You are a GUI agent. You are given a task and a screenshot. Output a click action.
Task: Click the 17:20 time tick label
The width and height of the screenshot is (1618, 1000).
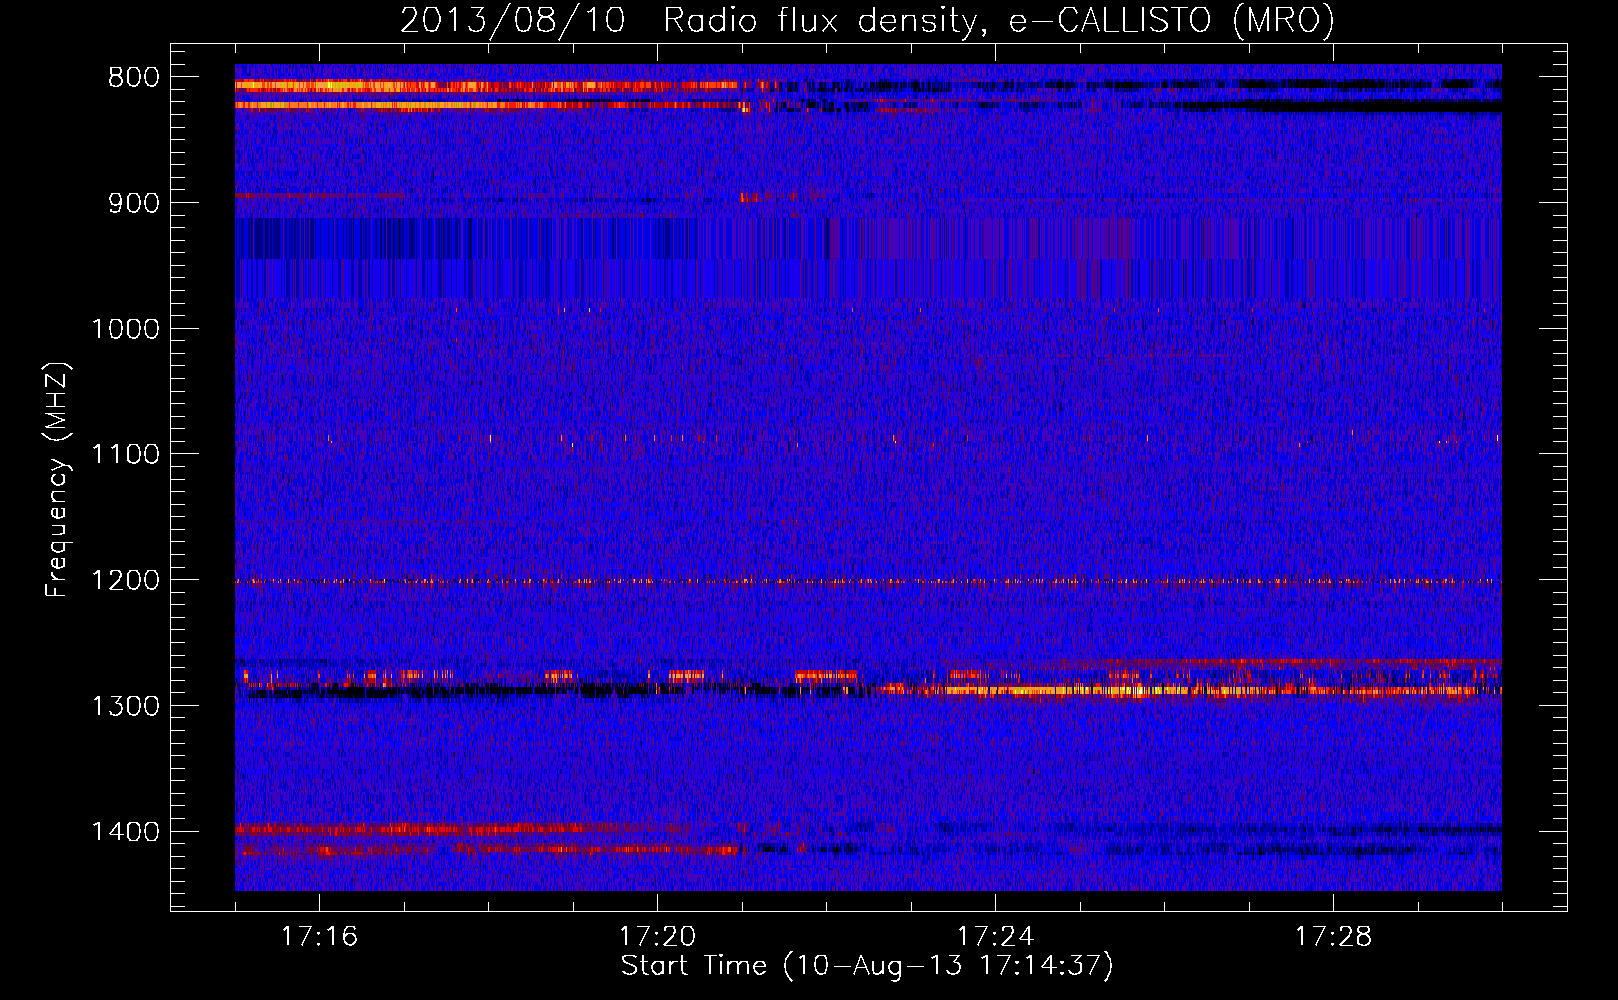pyautogui.click(x=657, y=937)
